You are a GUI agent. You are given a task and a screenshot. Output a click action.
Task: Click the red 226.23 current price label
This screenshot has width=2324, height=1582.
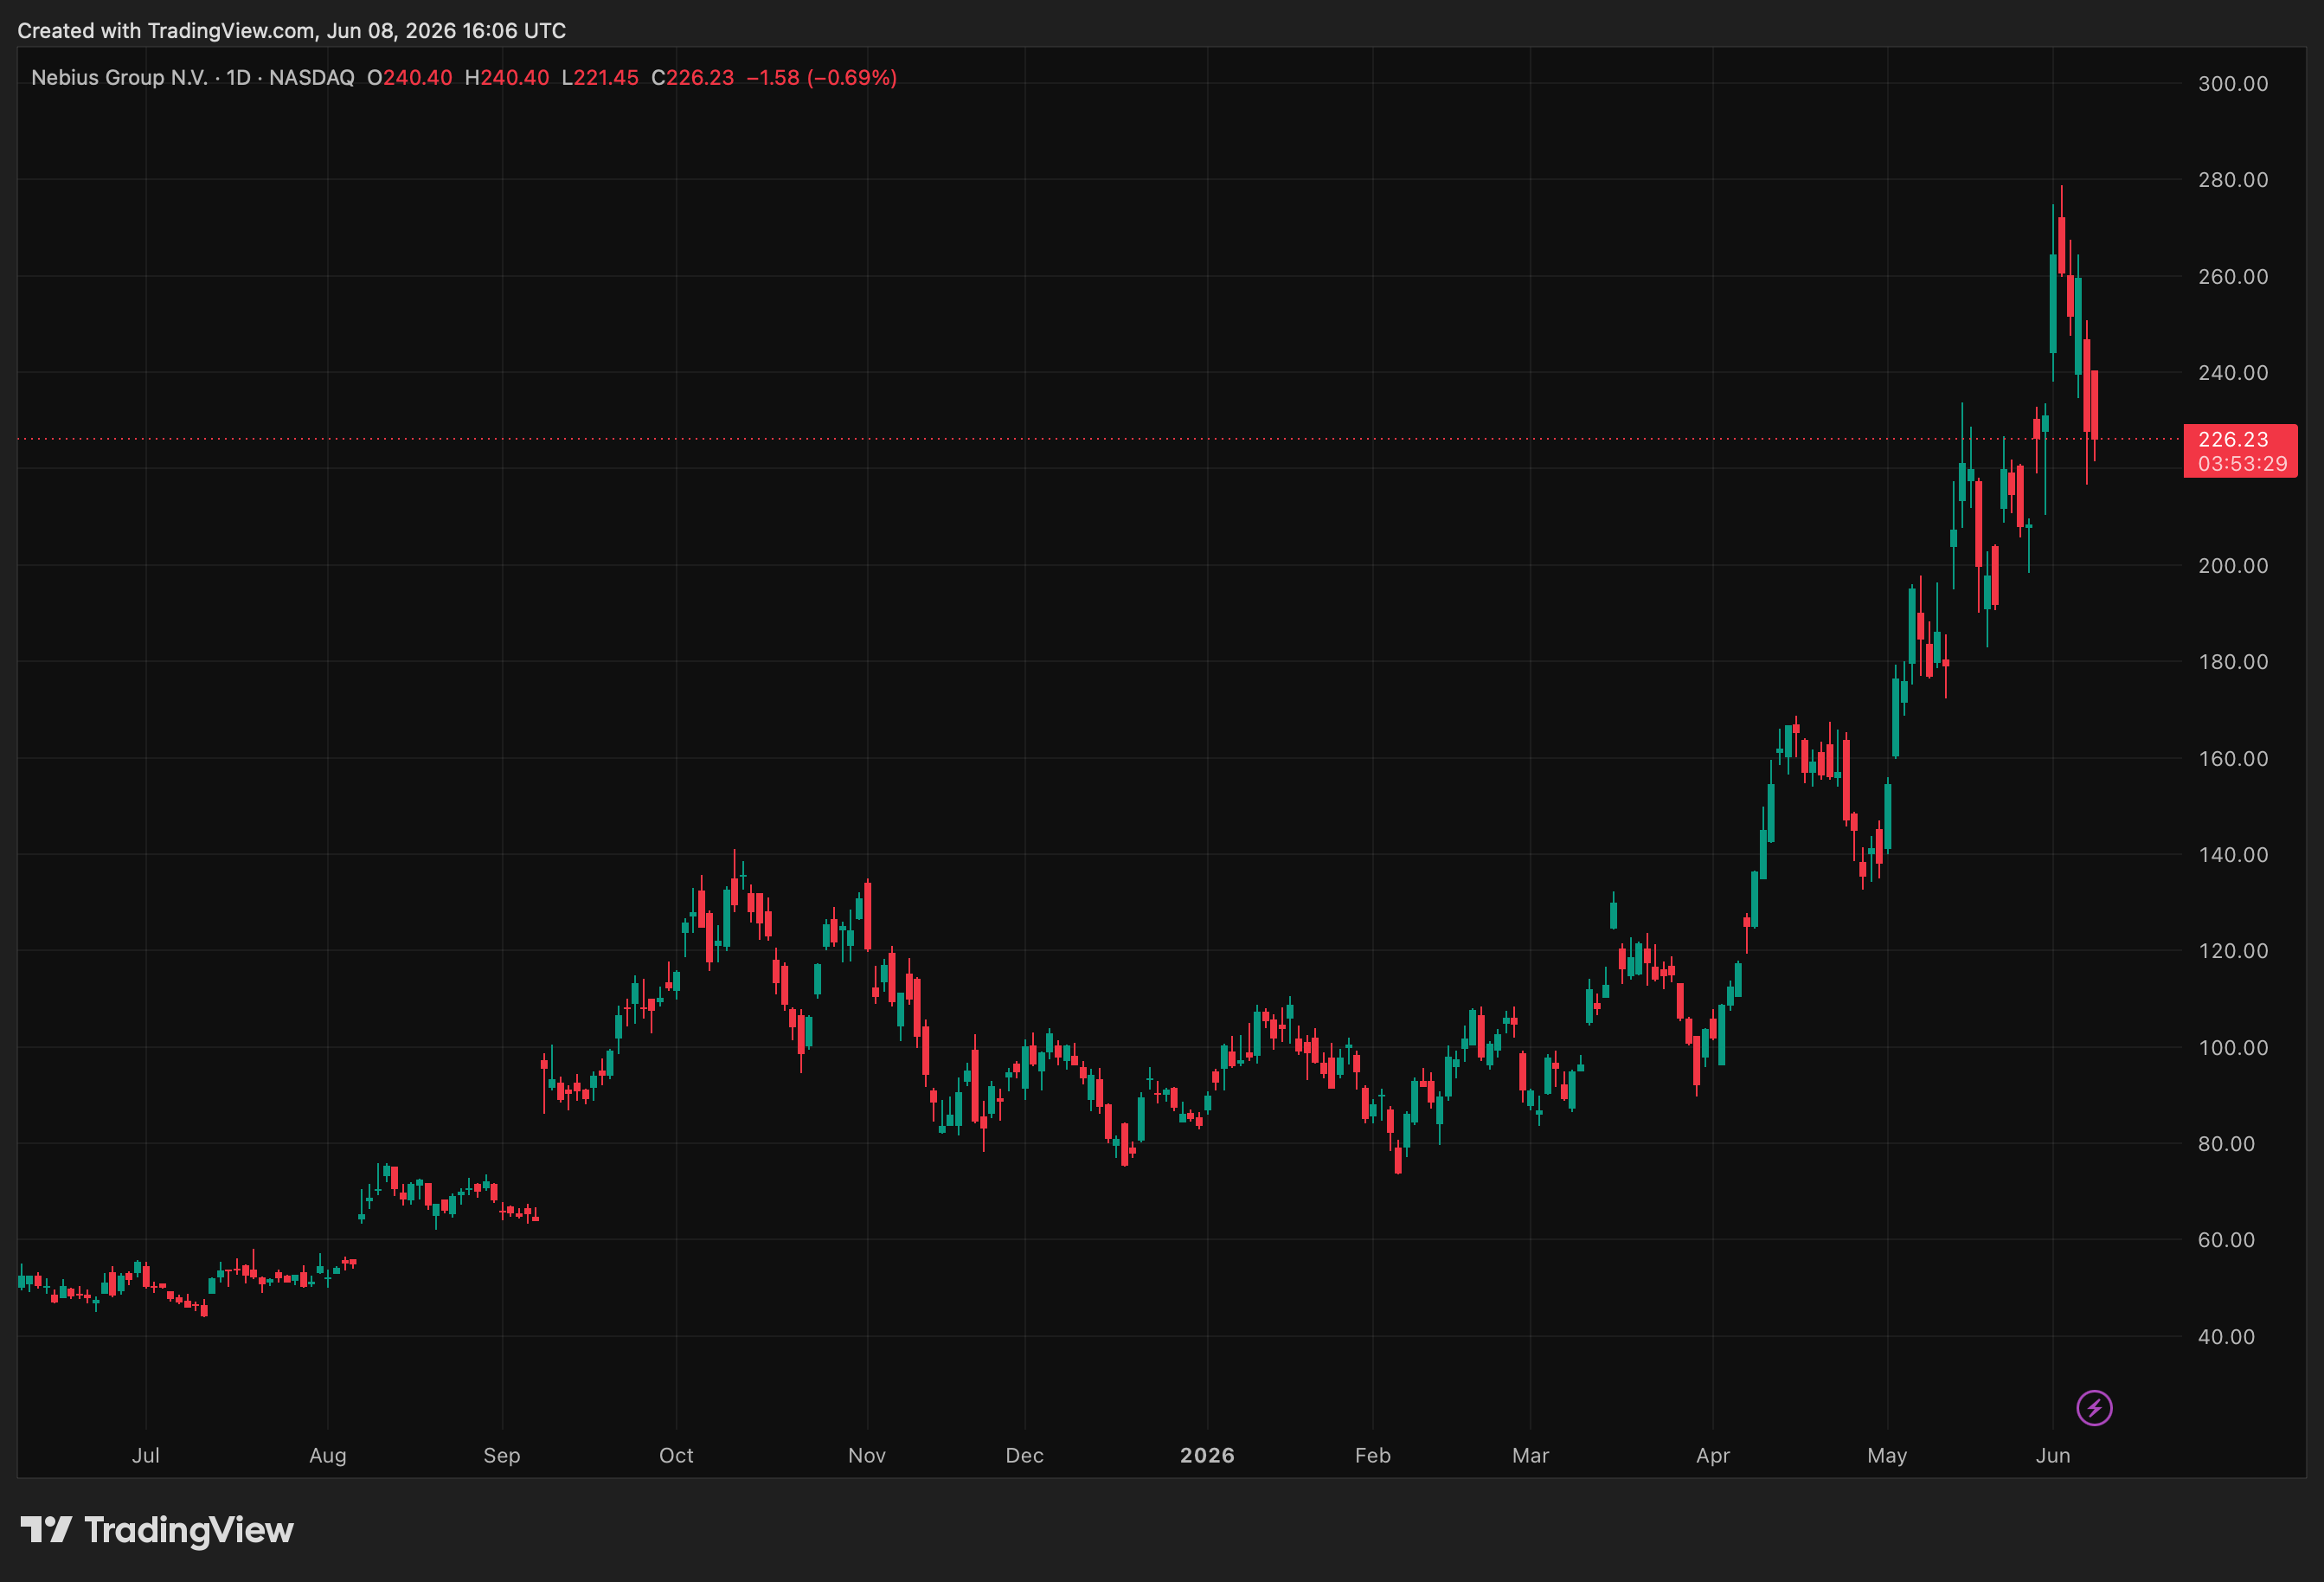point(2233,439)
